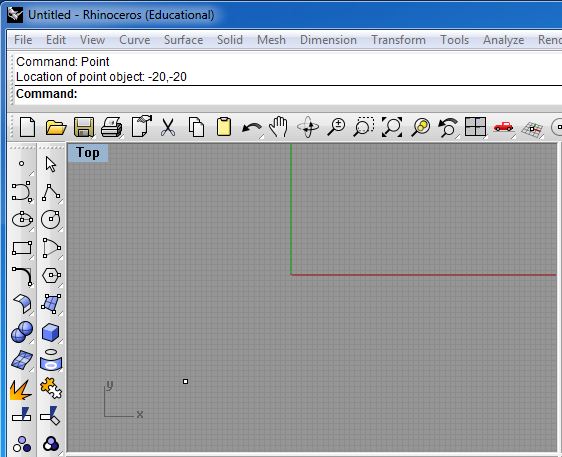This screenshot has width=562, height=457.
Task: Select the blue curved surface patch tool
Action: [22, 360]
